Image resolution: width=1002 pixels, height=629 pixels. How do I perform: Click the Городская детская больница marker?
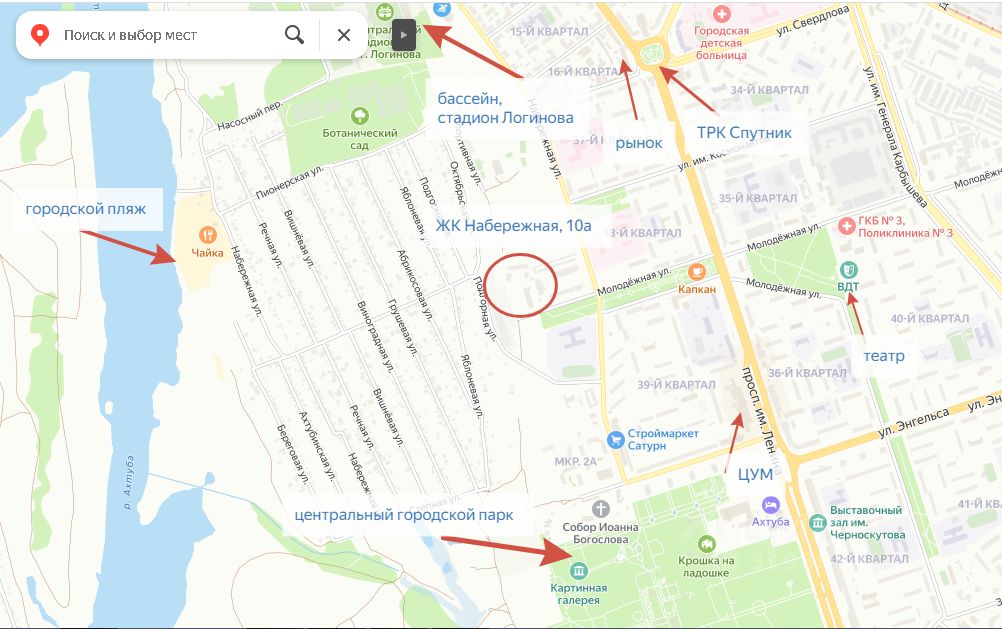tap(721, 13)
